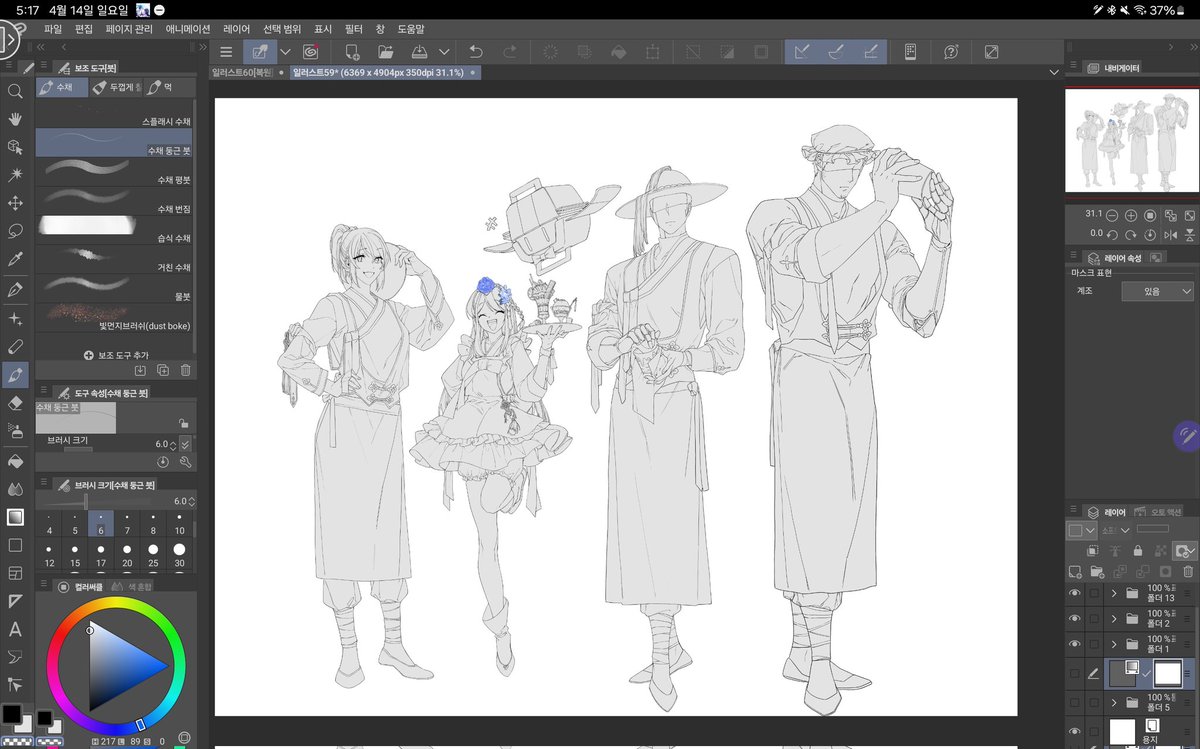Switch to the 오토 액션 tab
1200x749 pixels.
[x=1158, y=511]
